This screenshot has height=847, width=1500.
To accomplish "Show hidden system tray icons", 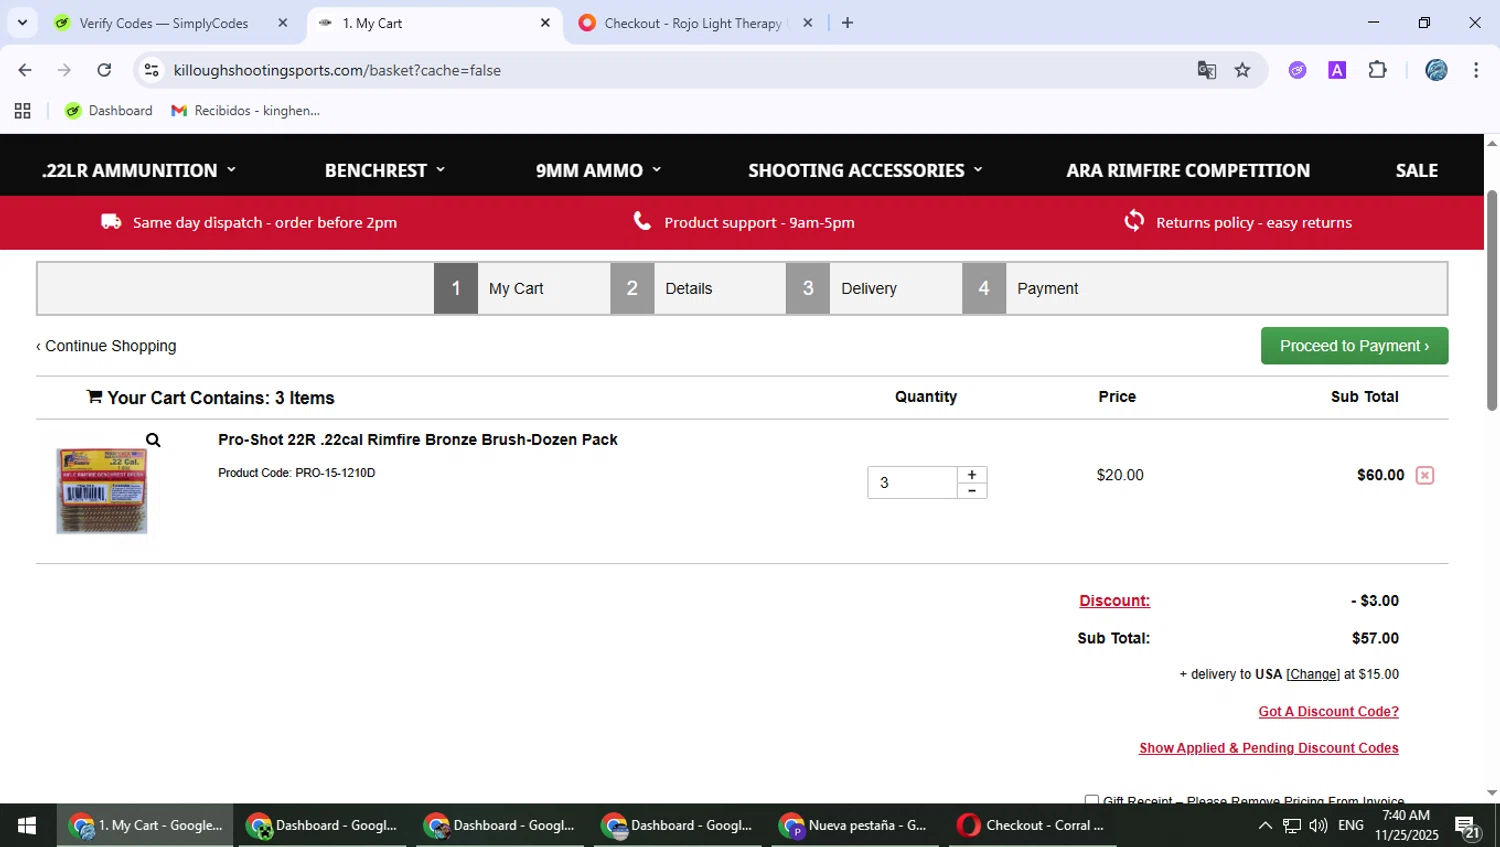I will pyautogui.click(x=1265, y=825).
